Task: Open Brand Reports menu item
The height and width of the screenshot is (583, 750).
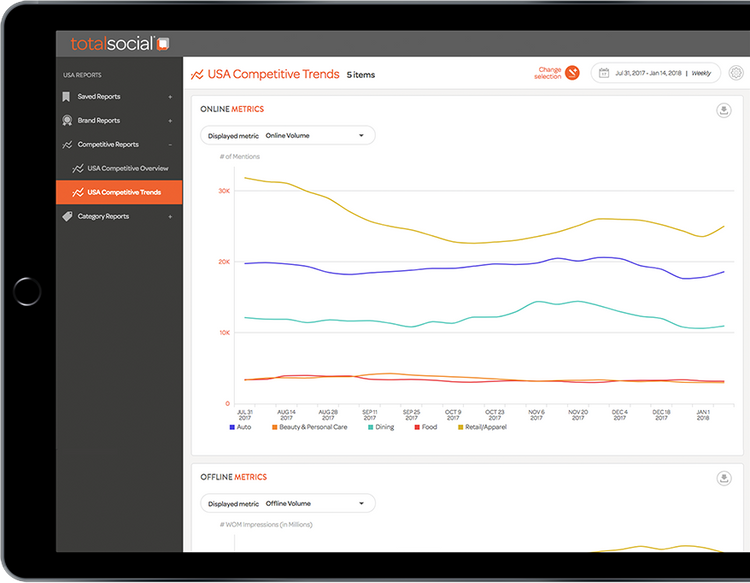Action: 119,121
